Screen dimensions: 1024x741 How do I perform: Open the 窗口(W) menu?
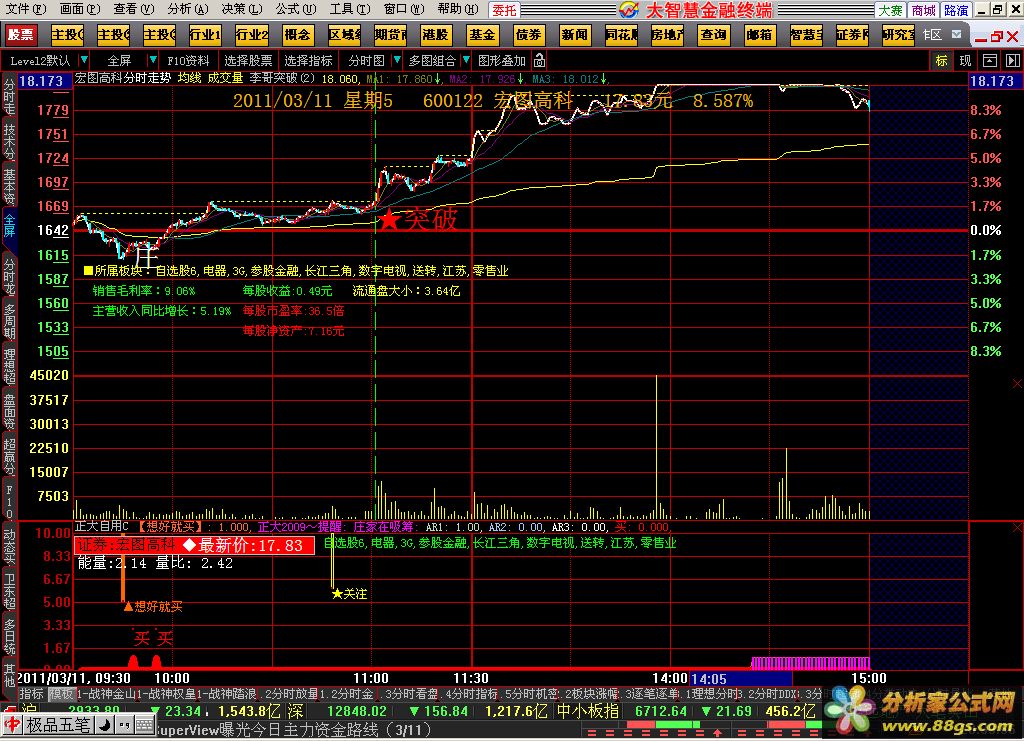pos(404,9)
